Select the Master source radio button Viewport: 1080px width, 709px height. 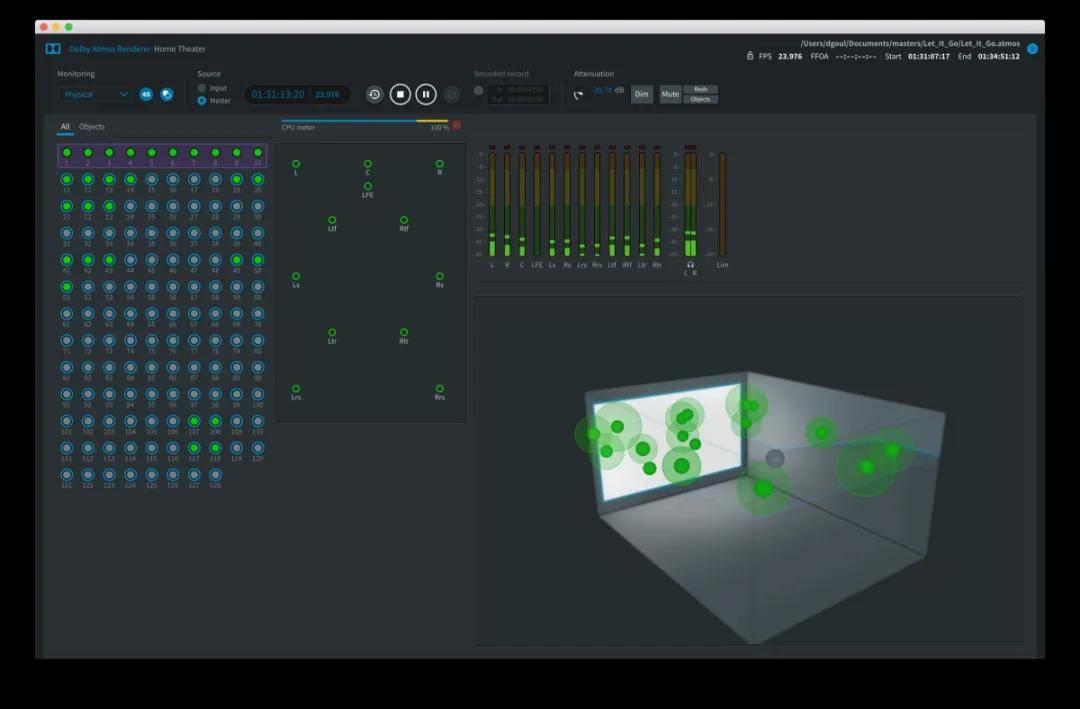202,100
